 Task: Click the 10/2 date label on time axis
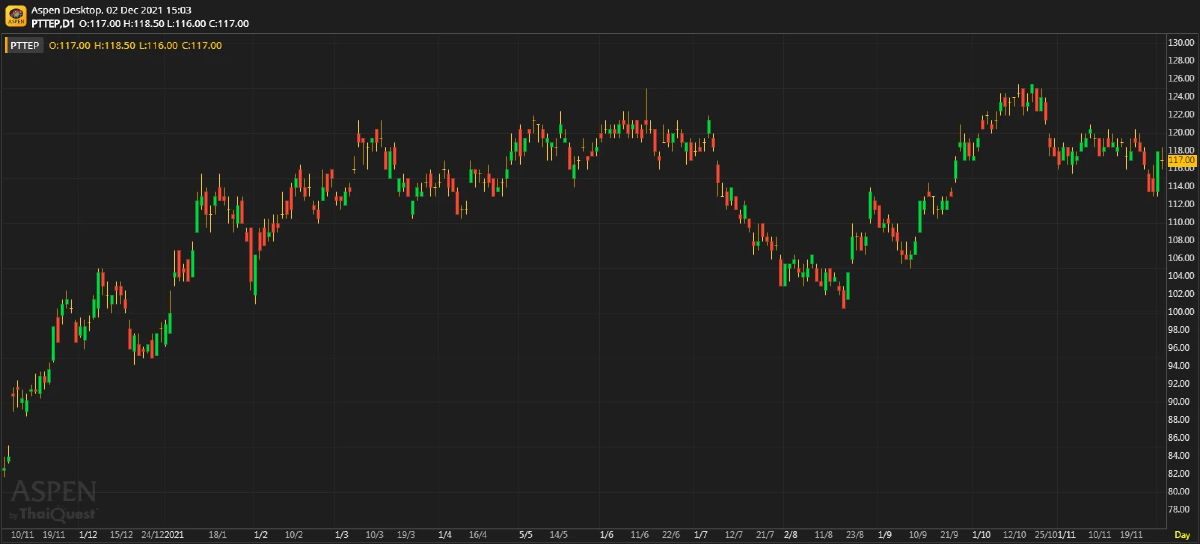click(293, 535)
